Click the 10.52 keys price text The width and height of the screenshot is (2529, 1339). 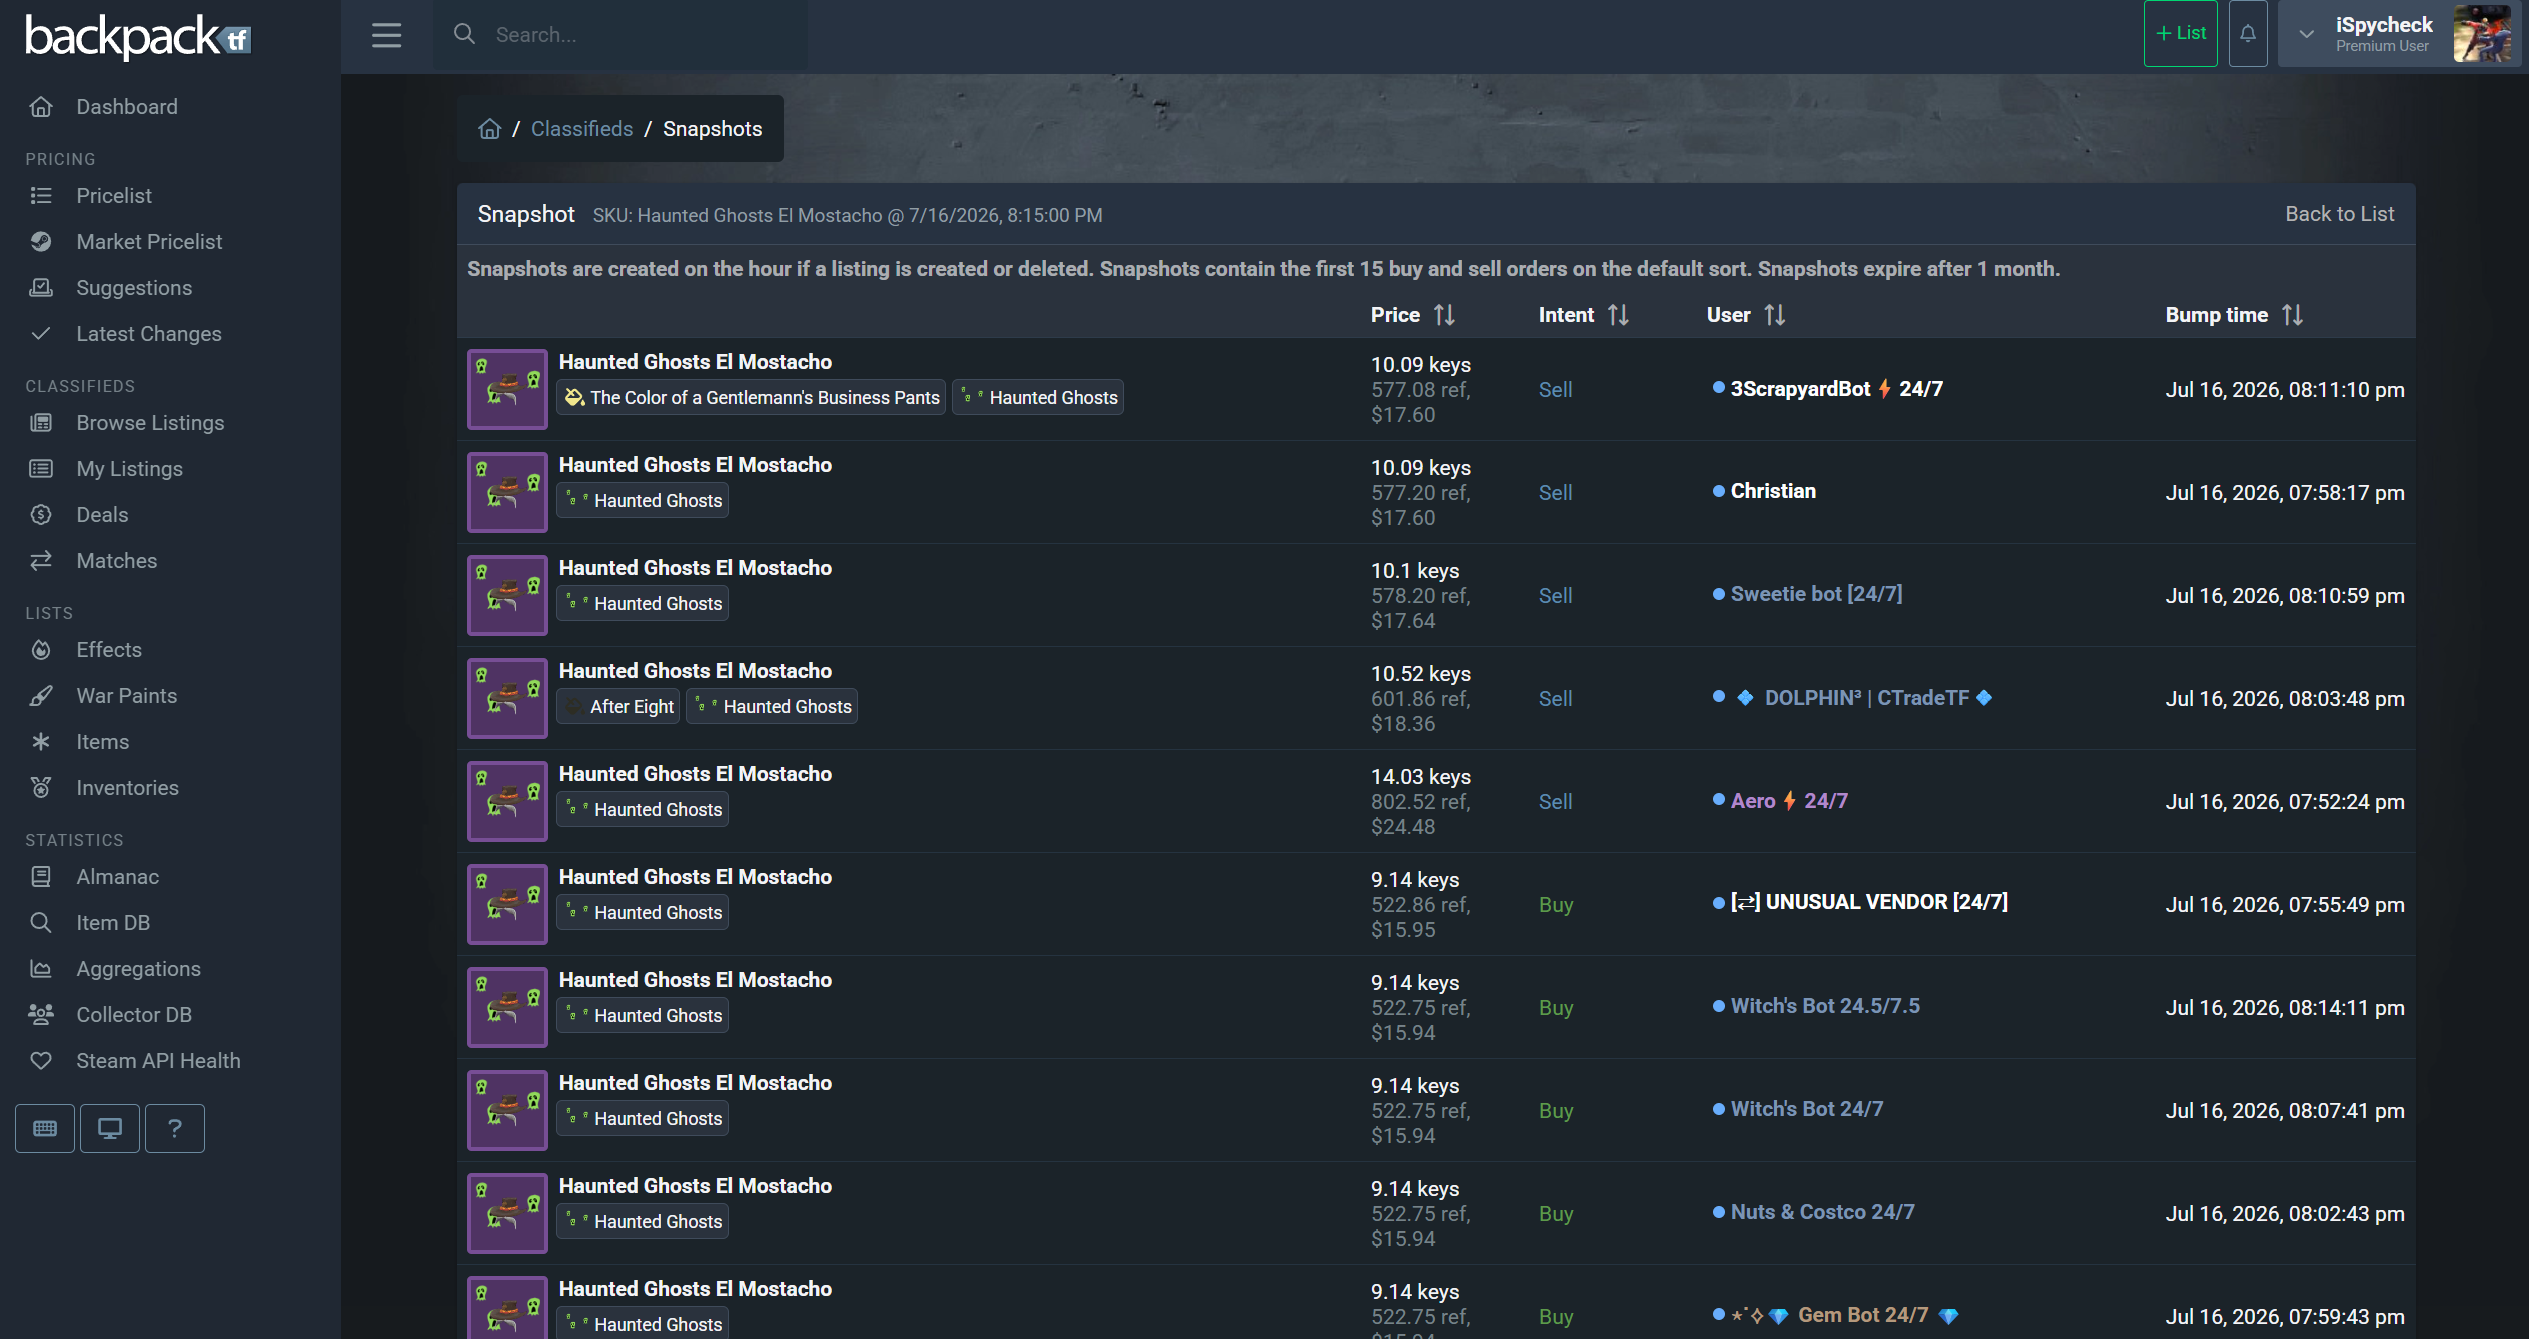(1421, 674)
